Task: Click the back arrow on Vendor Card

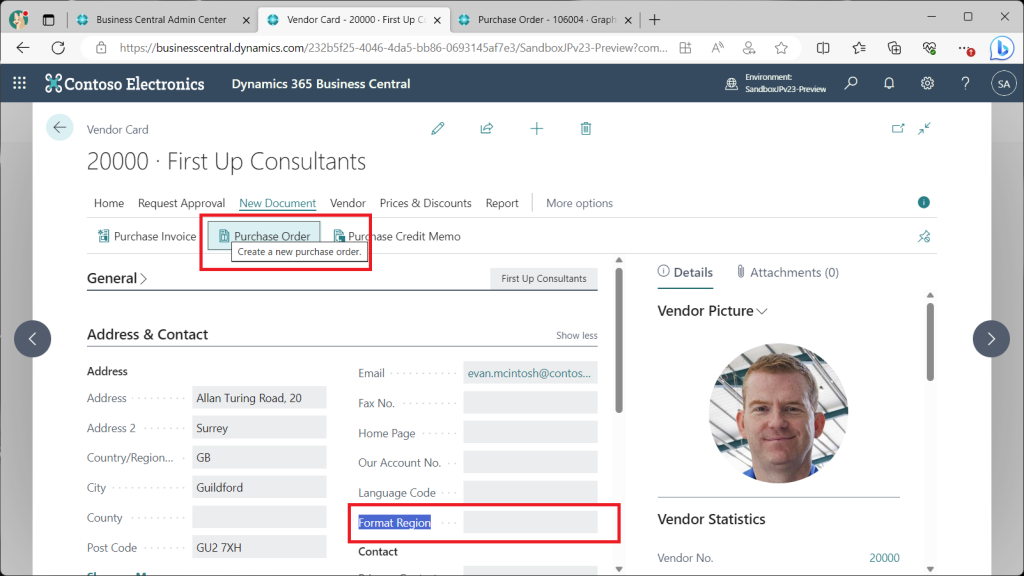Action: pos(59,127)
